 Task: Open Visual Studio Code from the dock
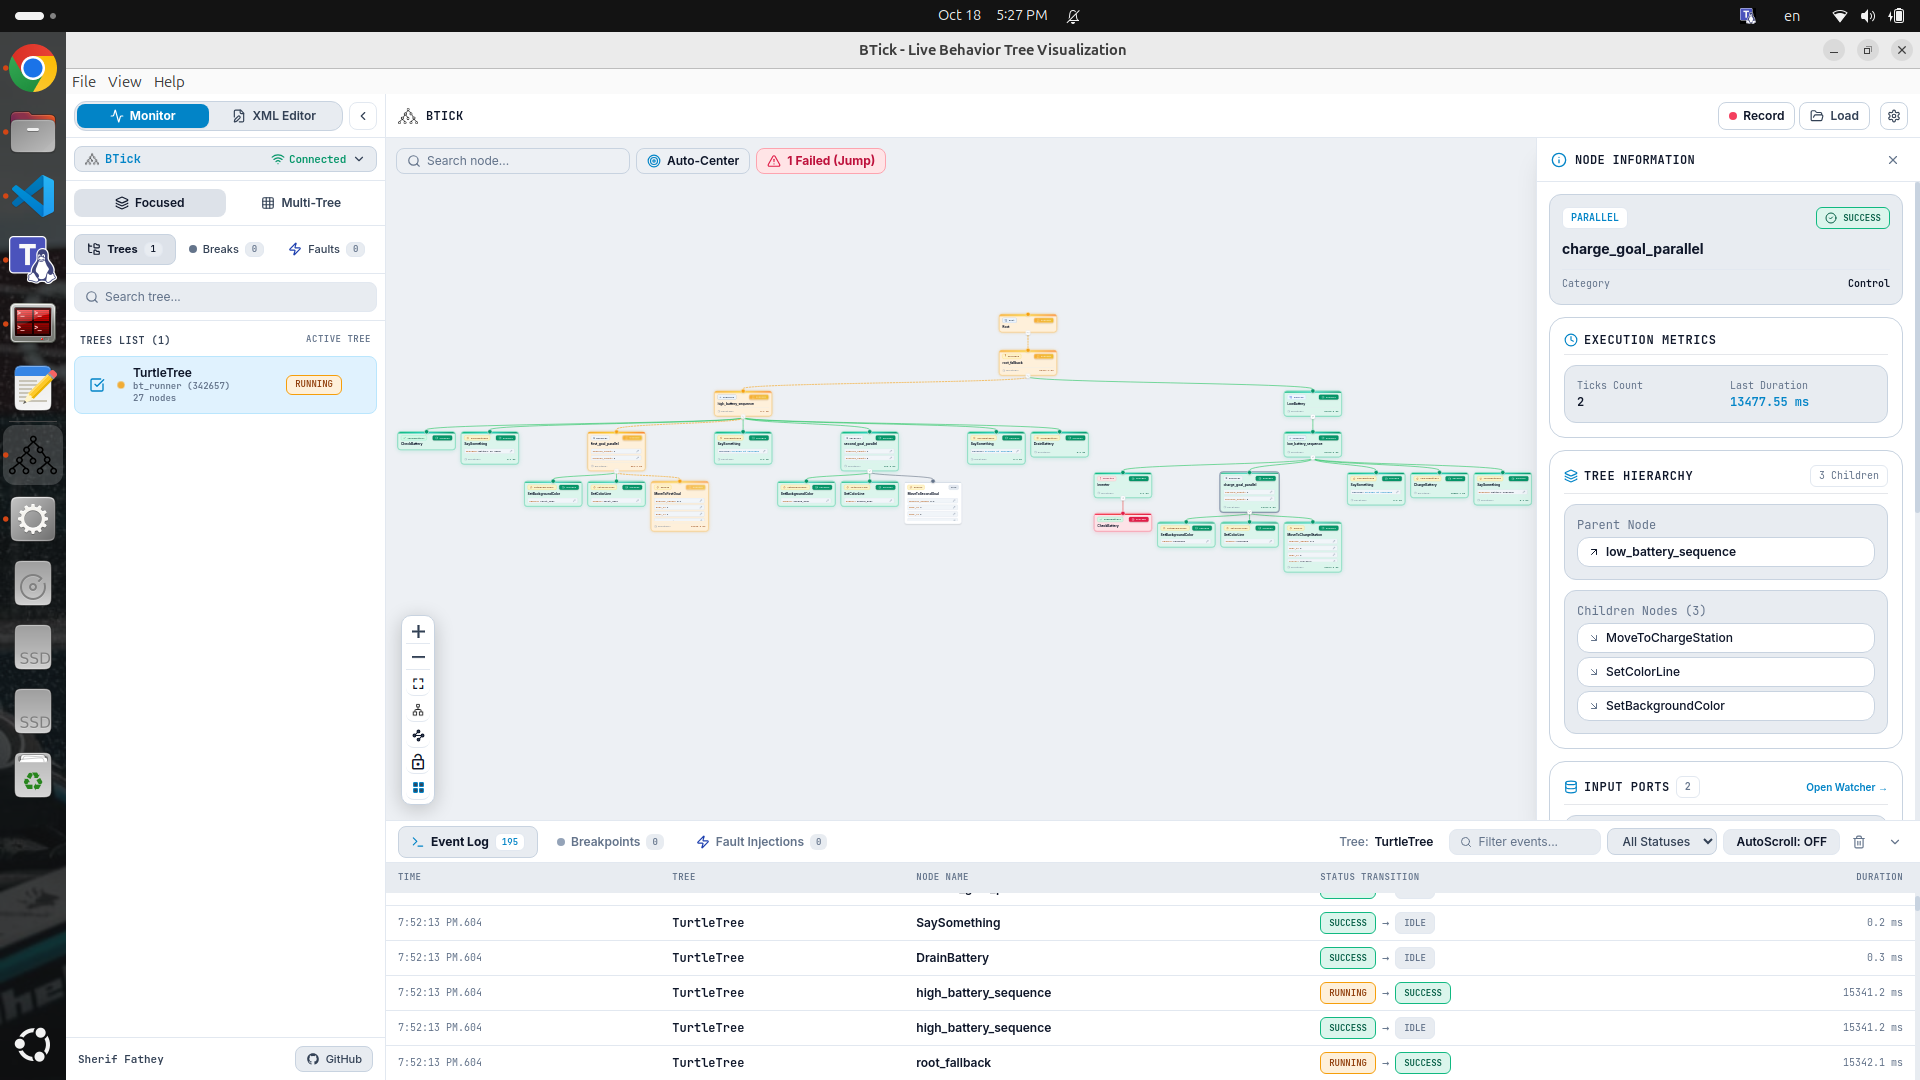coord(33,195)
